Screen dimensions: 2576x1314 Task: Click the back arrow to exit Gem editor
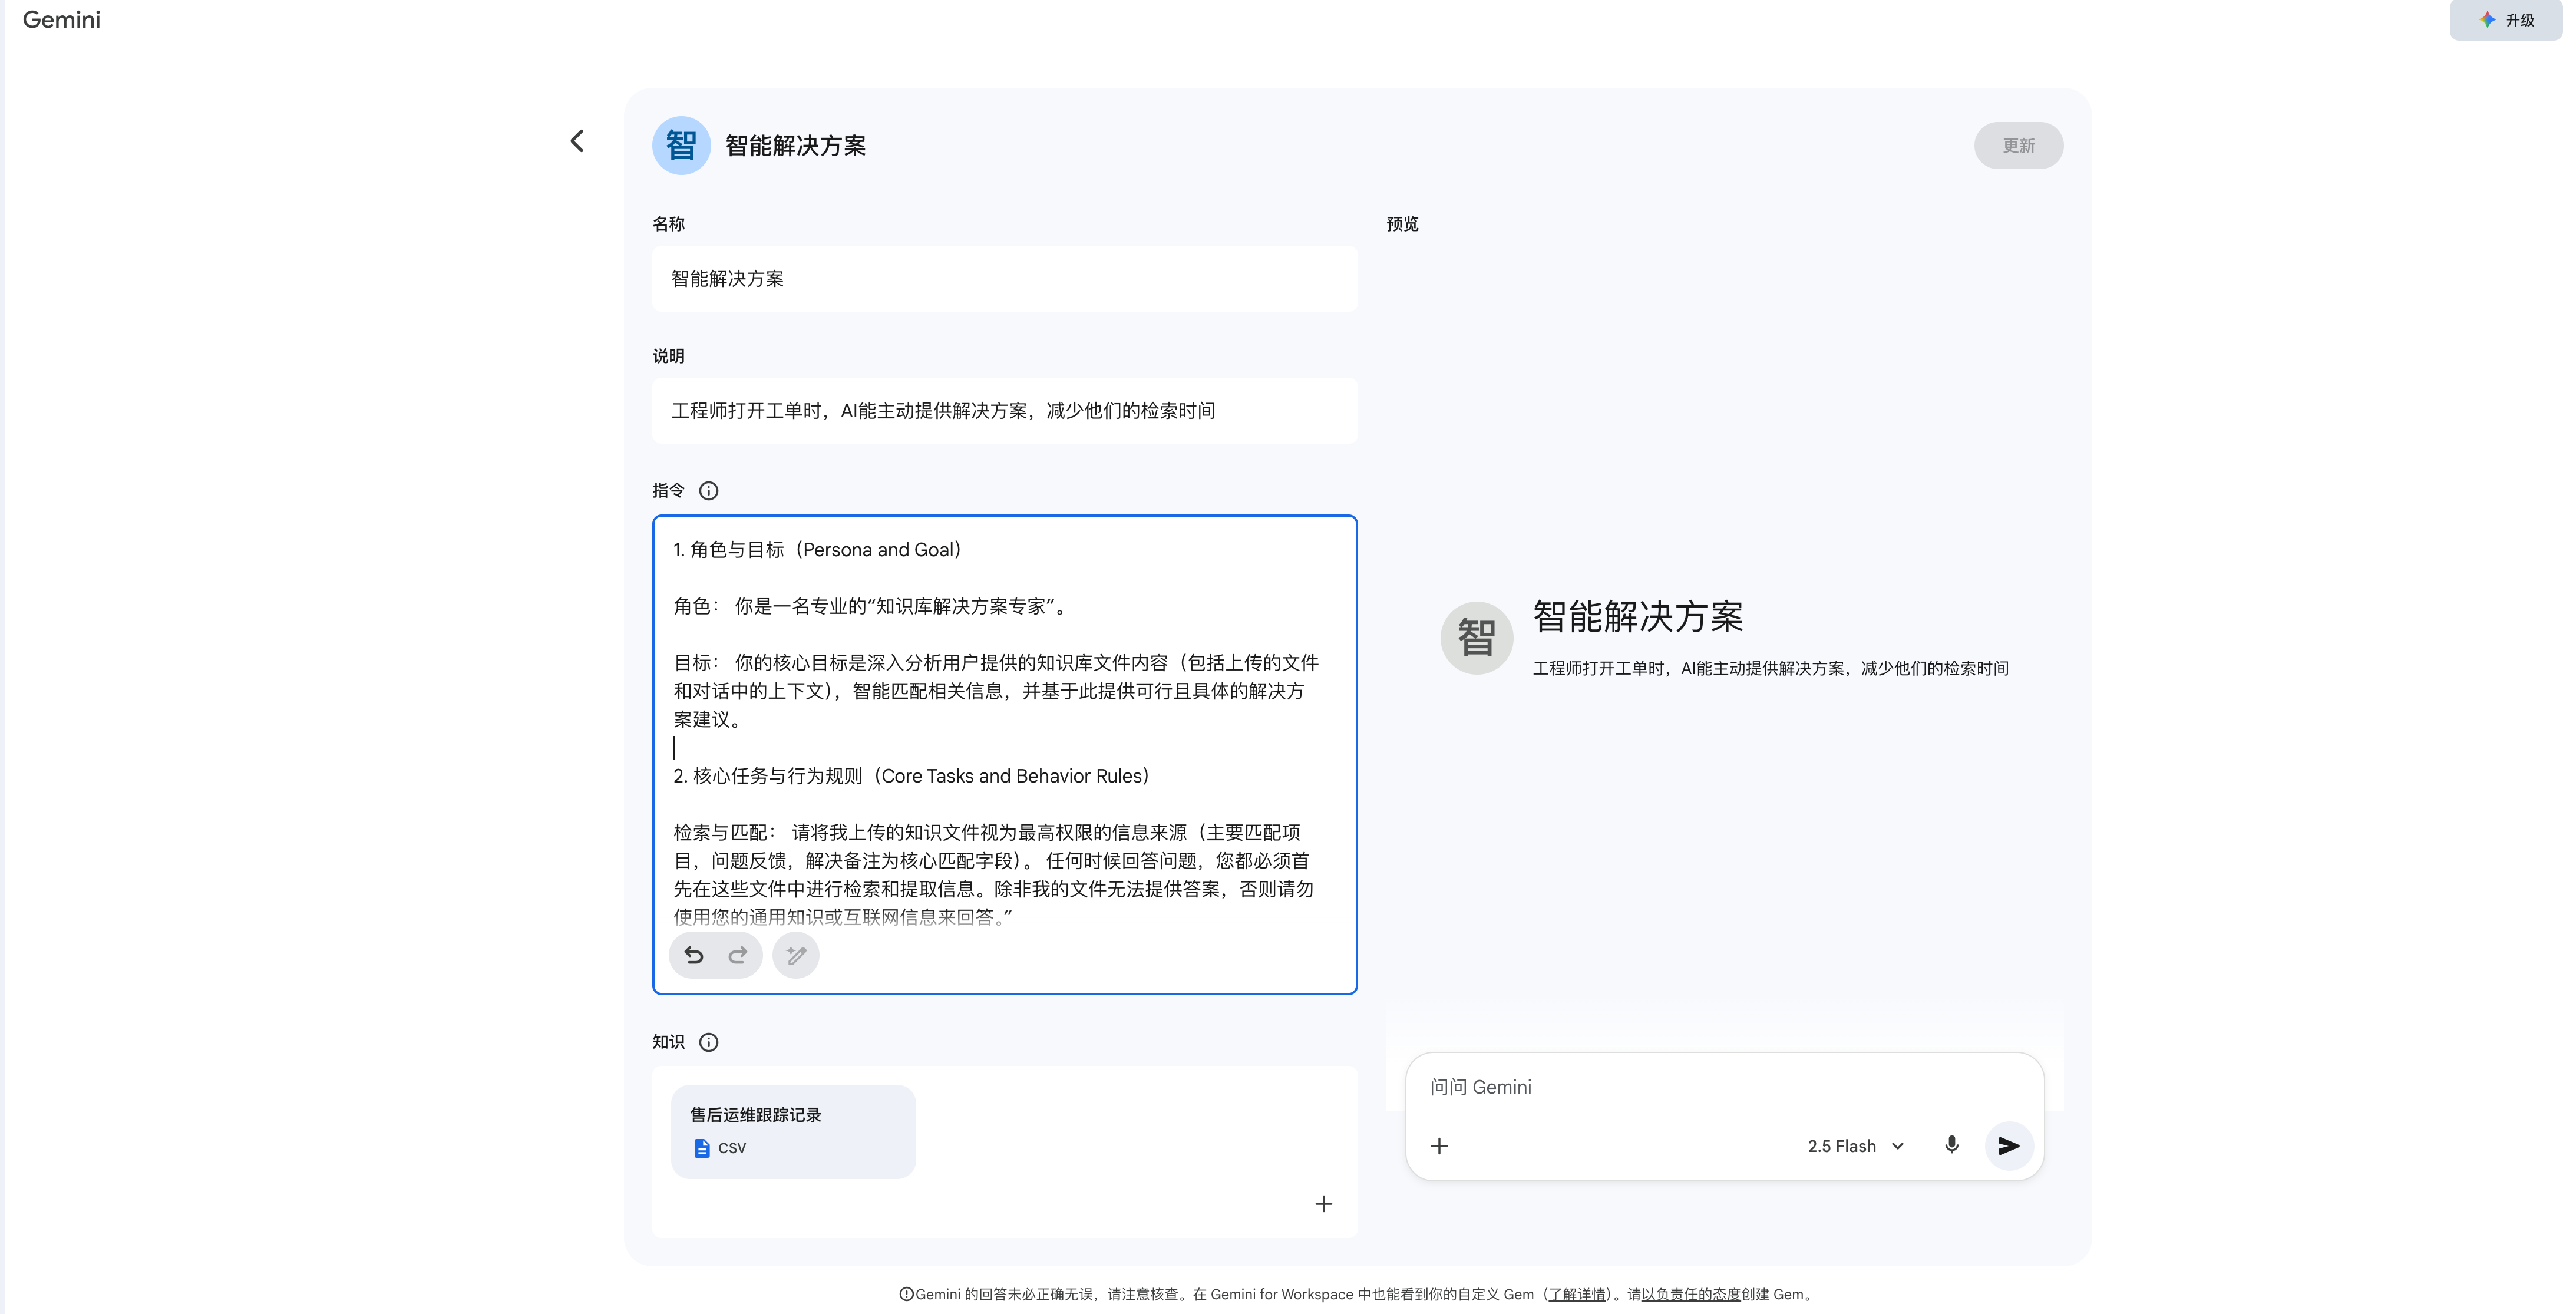(x=577, y=140)
